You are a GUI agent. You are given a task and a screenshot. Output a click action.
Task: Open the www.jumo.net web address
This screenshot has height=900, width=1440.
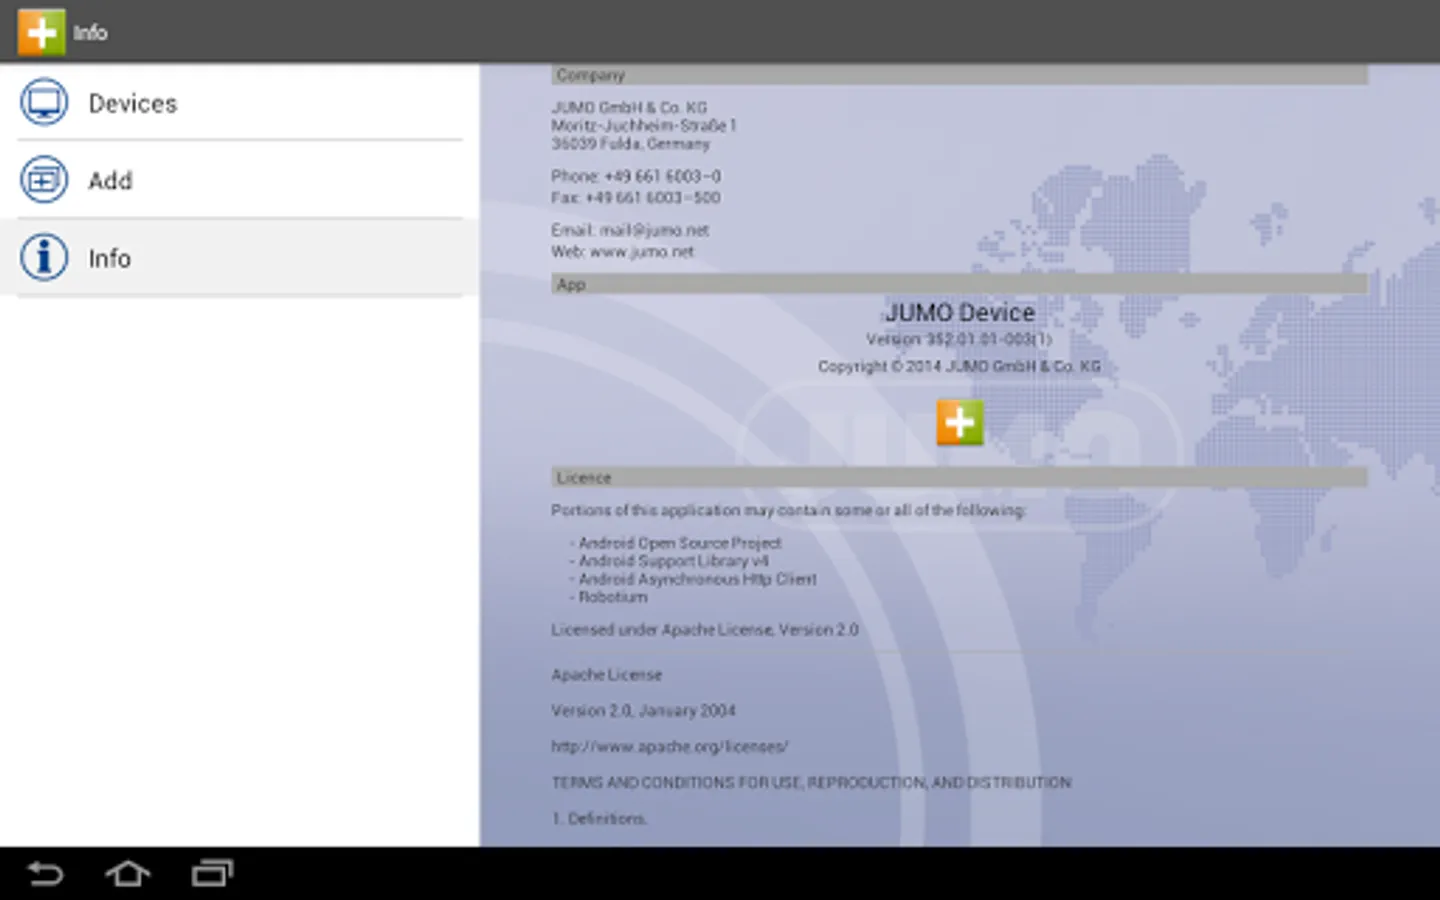click(x=641, y=252)
